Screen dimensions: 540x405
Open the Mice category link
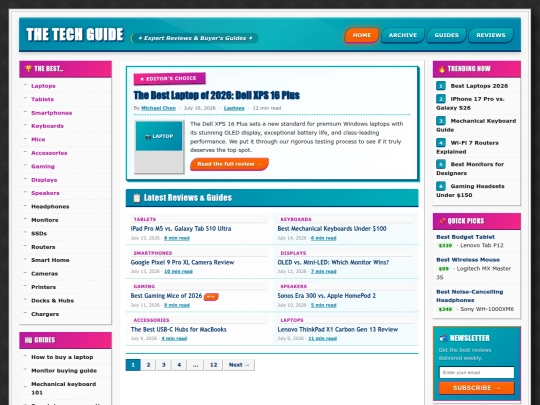pyautogui.click(x=38, y=139)
